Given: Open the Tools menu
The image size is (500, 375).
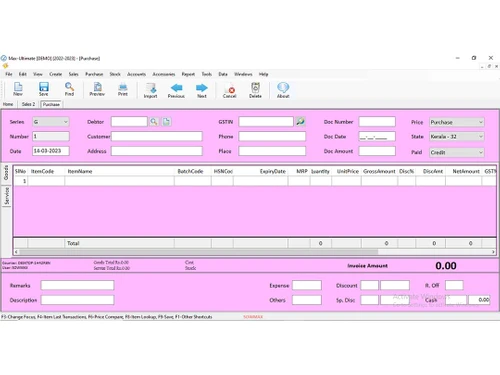Looking at the screenshot, I should pos(207,74).
